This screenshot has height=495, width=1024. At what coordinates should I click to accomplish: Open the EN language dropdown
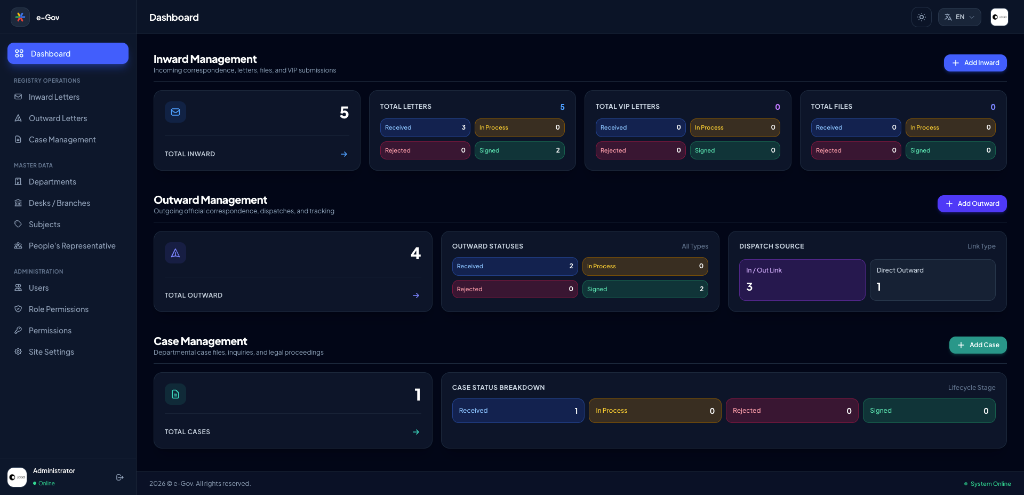pos(959,17)
